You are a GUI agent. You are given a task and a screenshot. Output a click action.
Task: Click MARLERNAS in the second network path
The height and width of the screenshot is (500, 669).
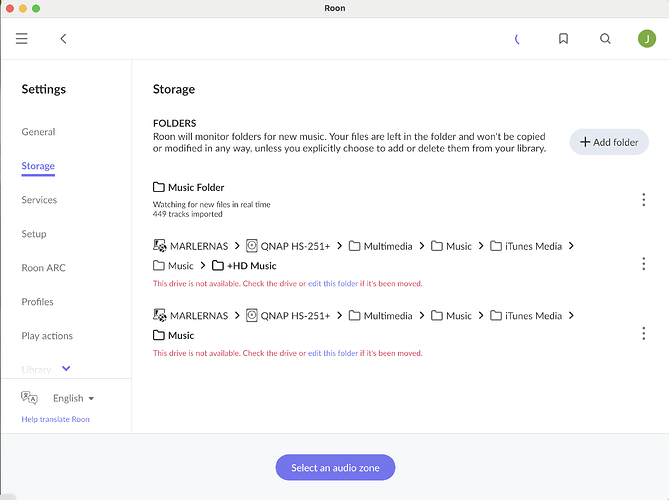199,316
